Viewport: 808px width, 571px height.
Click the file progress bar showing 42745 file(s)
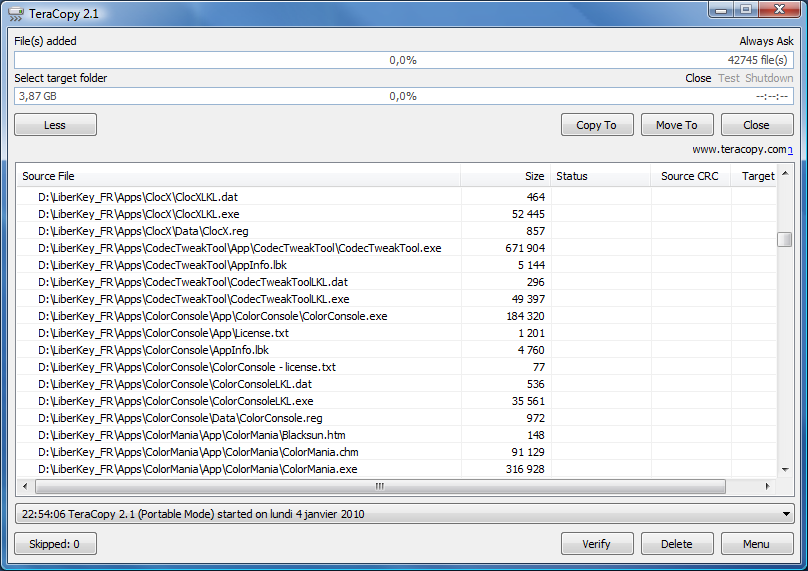coord(403,60)
